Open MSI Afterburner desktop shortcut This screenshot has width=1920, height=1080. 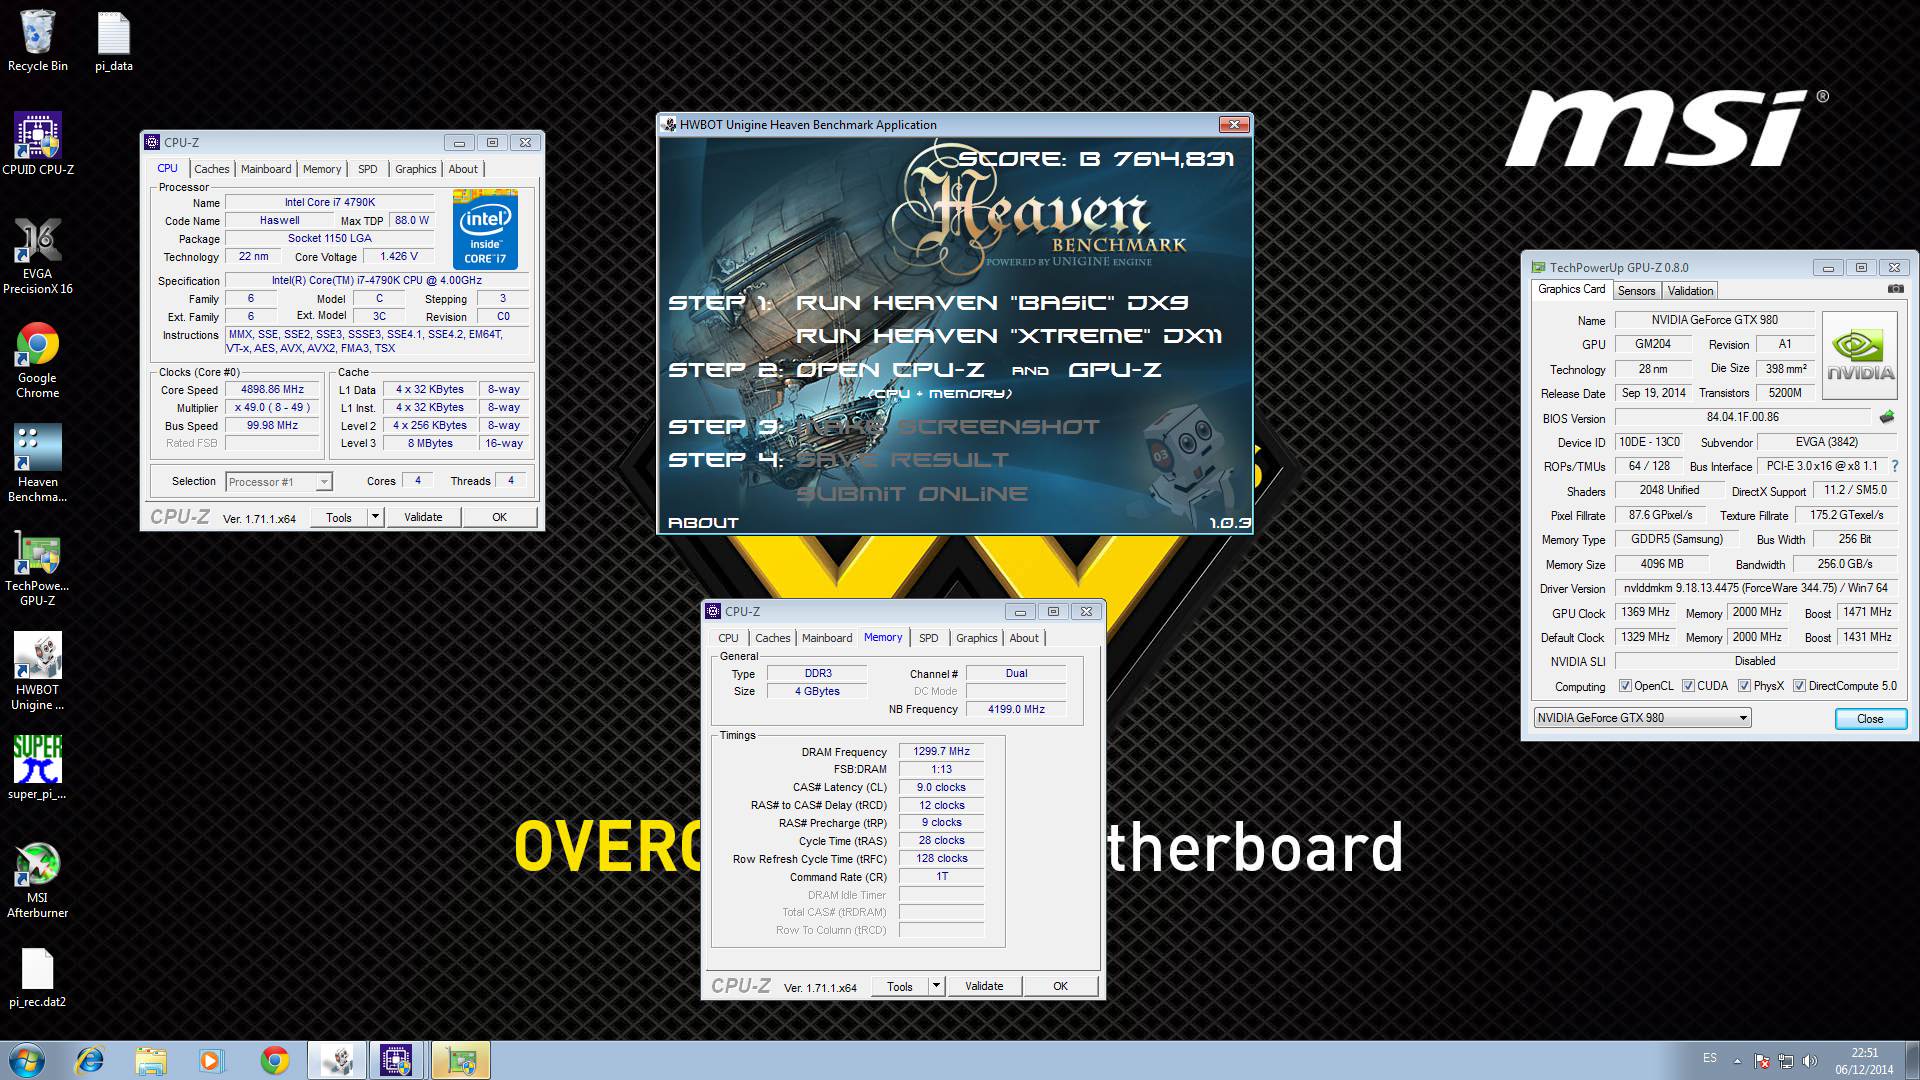[38, 880]
